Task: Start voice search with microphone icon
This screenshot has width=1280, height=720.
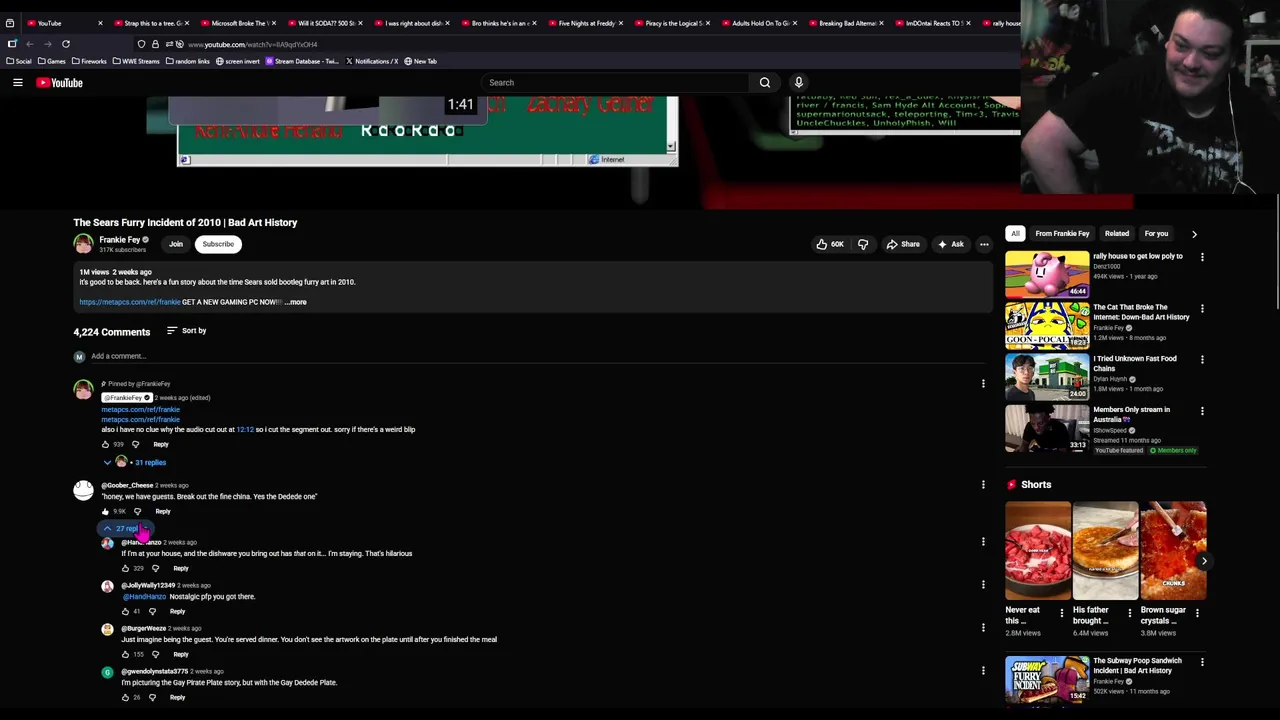Action: (x=799, y=83)
